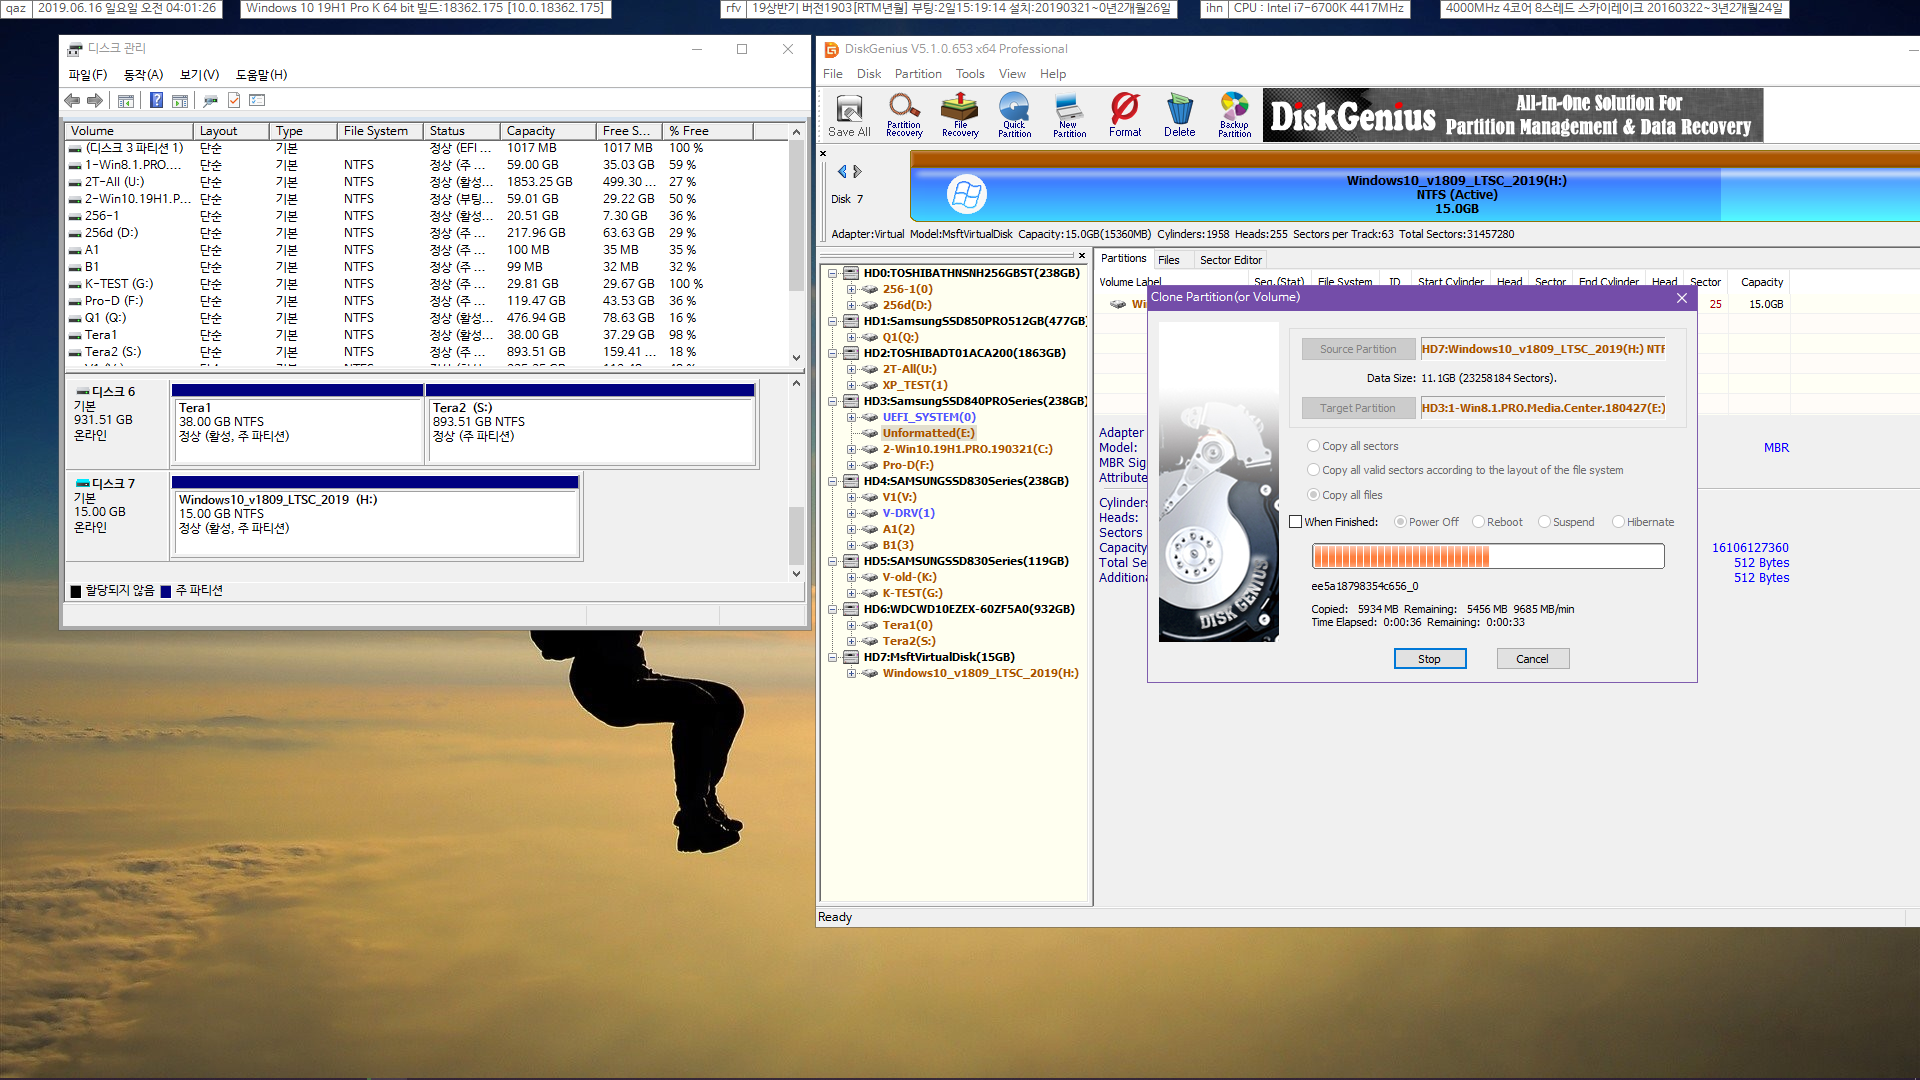The height and width of the screenshot is (1080, 1920).
Task: Select Copy all files option
Action: pos(1314,495)
